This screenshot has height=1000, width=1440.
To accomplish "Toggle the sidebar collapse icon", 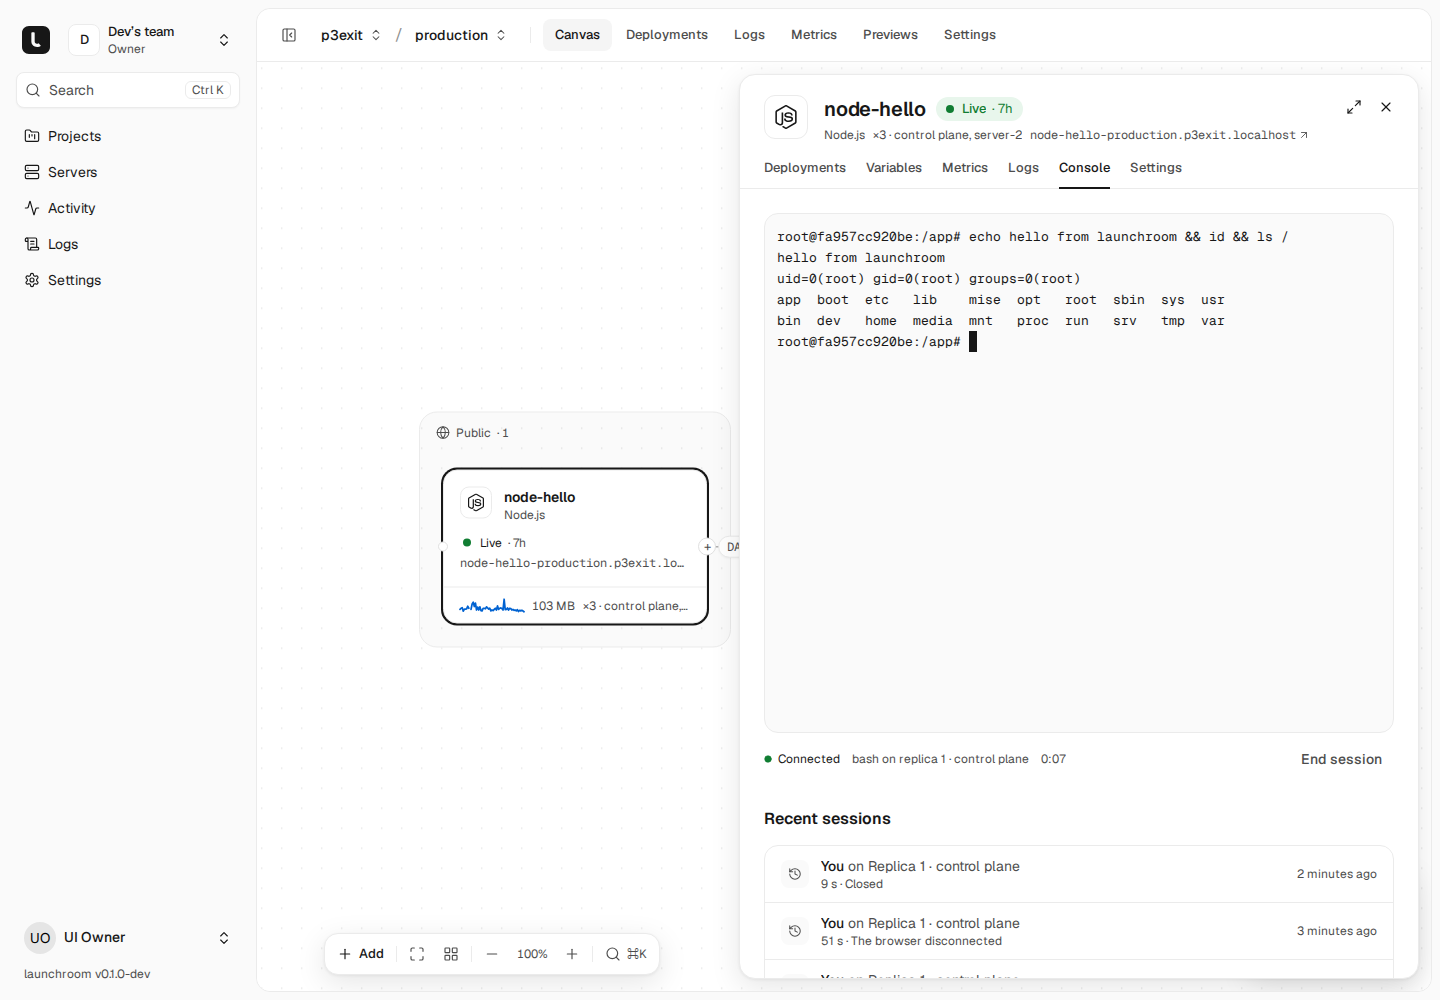I will point(289,35).
